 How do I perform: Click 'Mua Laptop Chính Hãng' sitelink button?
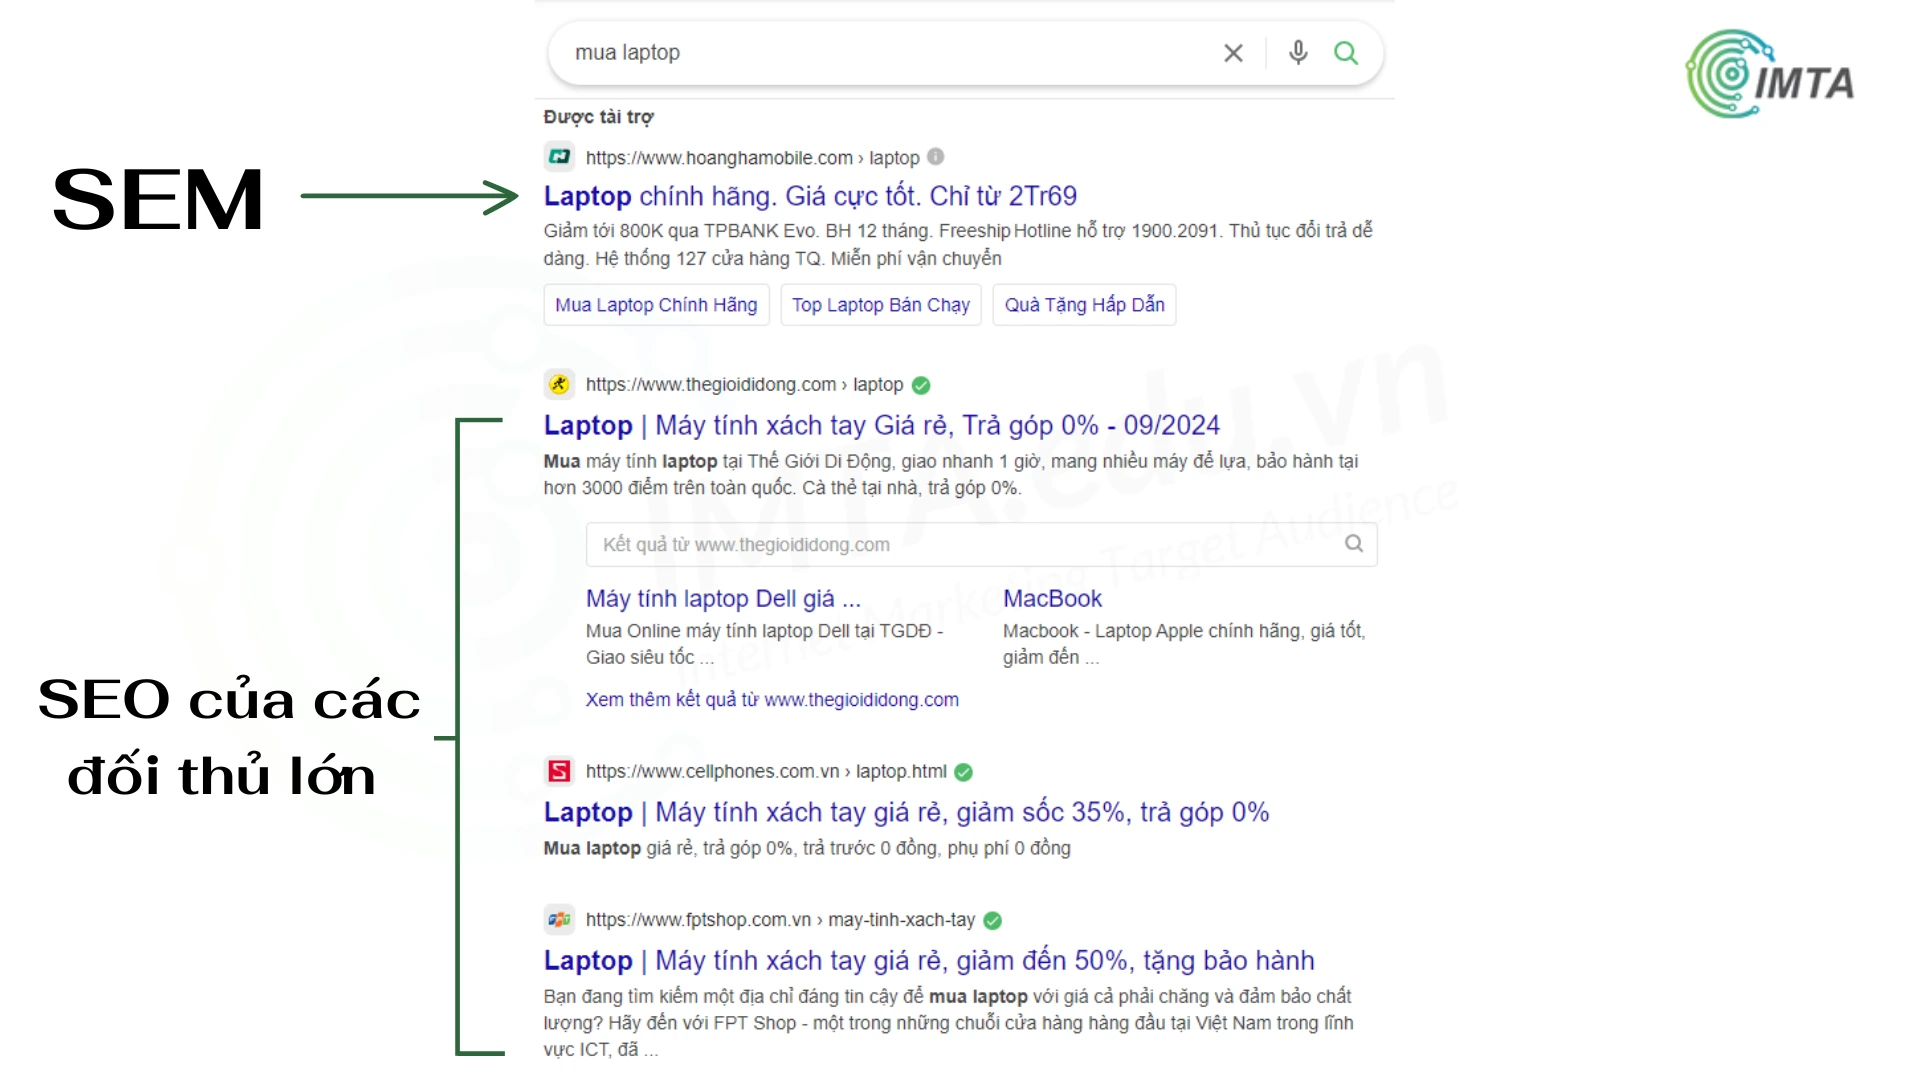pos(656,305)
